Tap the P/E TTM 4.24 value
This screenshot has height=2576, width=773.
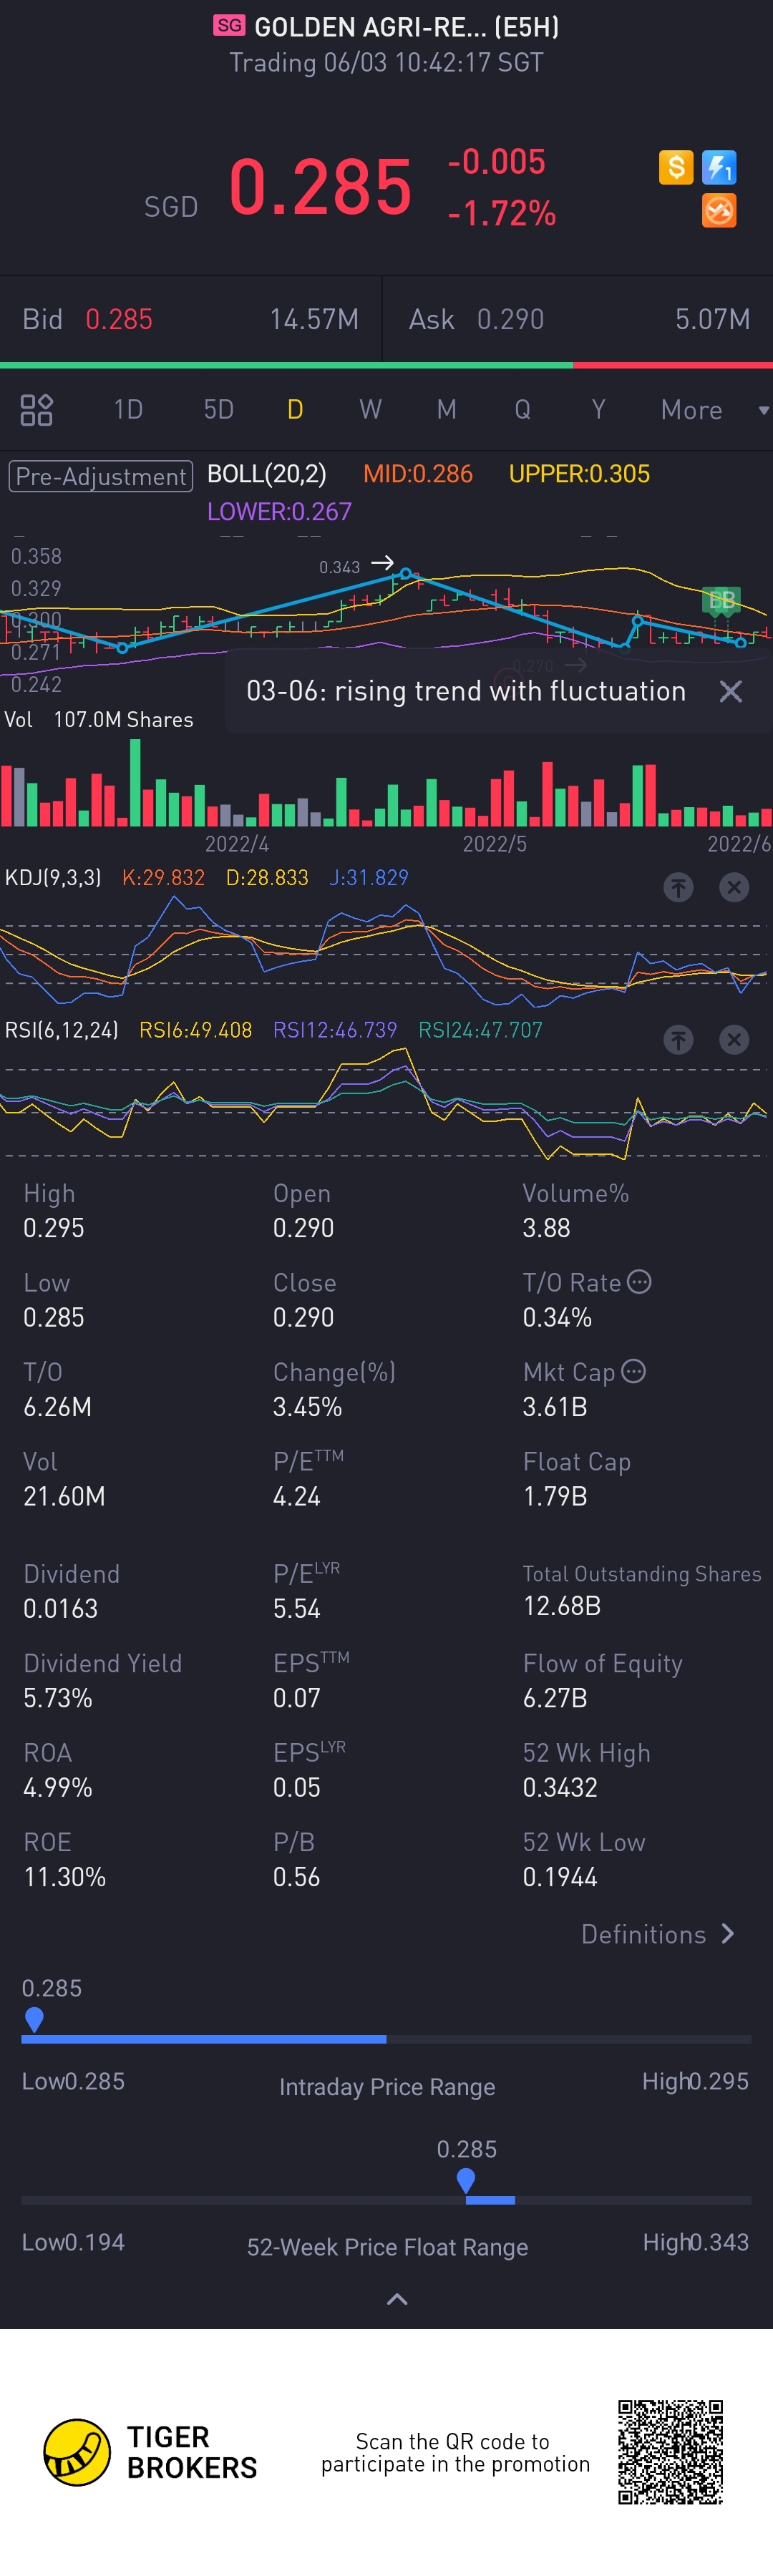pos(297,1496)
